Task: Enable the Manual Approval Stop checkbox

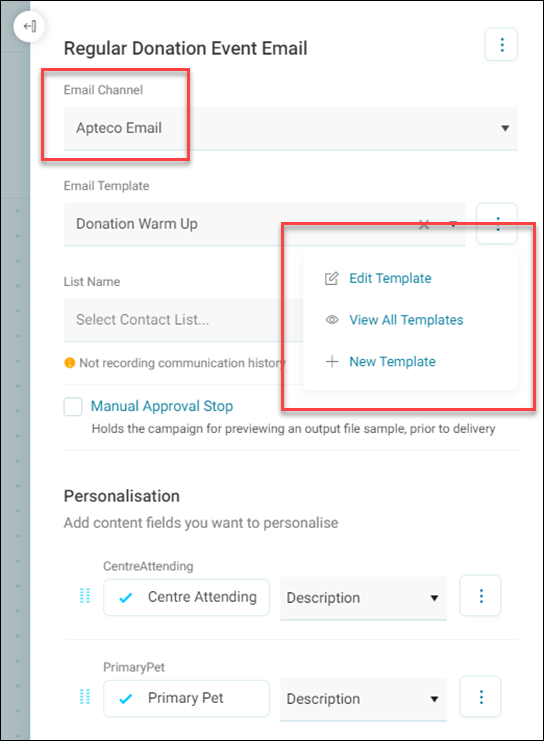Action: tap(73, 406)
